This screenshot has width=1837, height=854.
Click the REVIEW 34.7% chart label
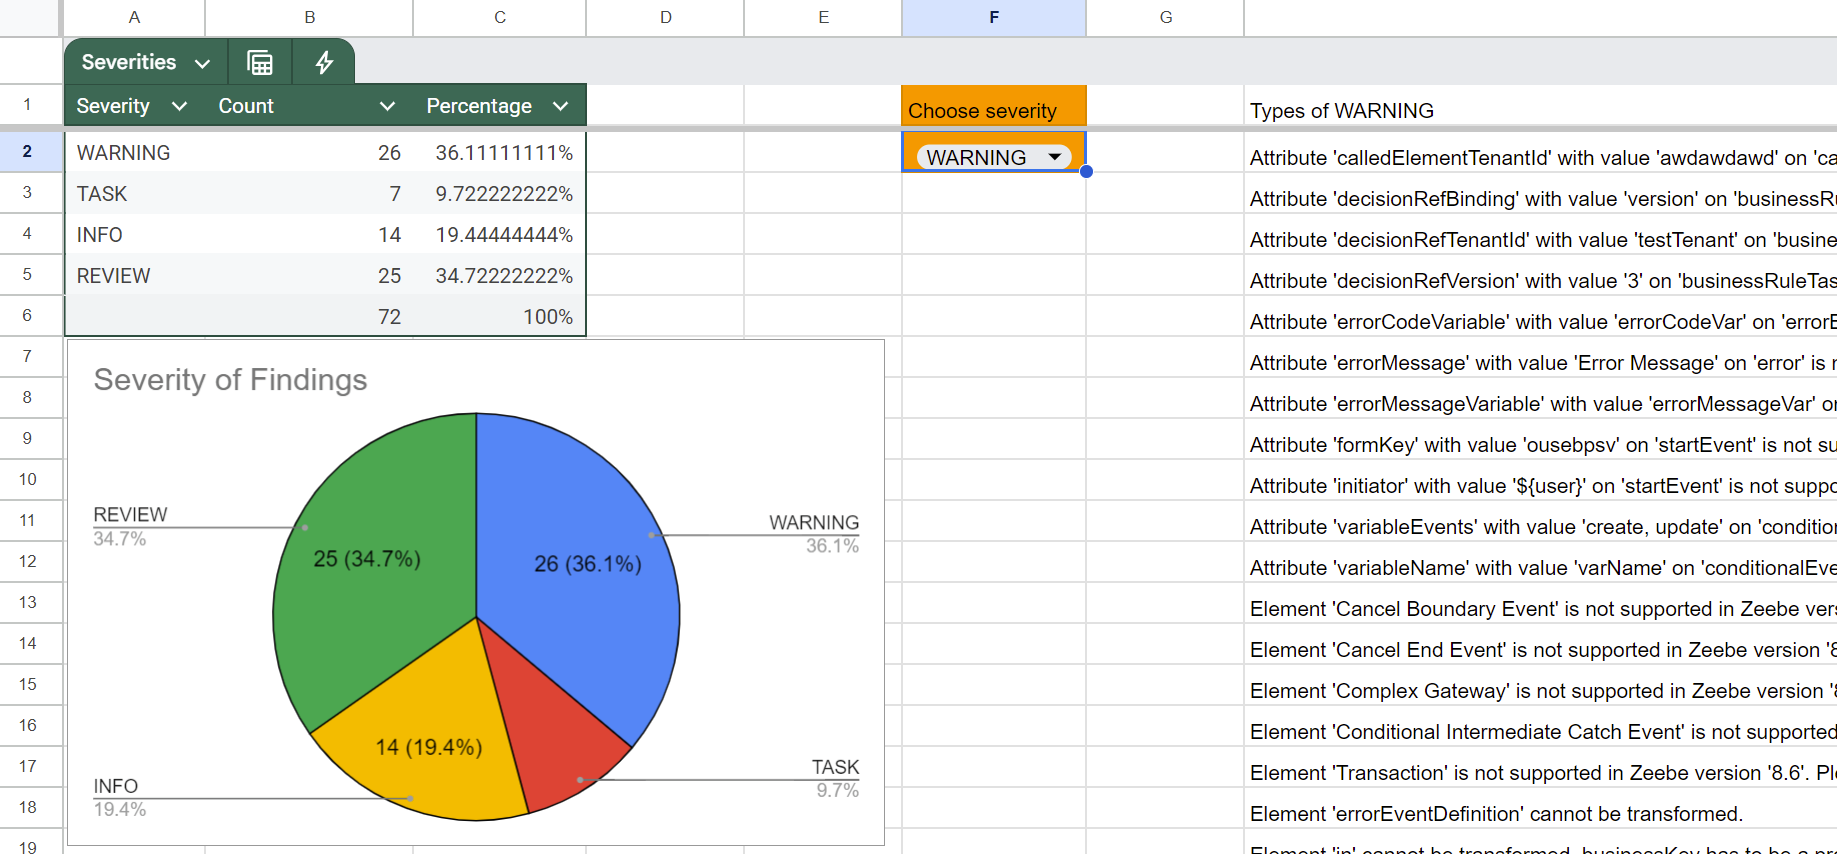coord(130,526)
